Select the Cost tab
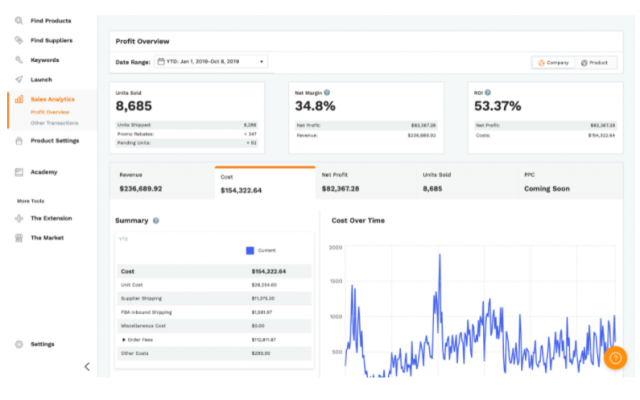This screenshot has height=400, width=640. 265,183
